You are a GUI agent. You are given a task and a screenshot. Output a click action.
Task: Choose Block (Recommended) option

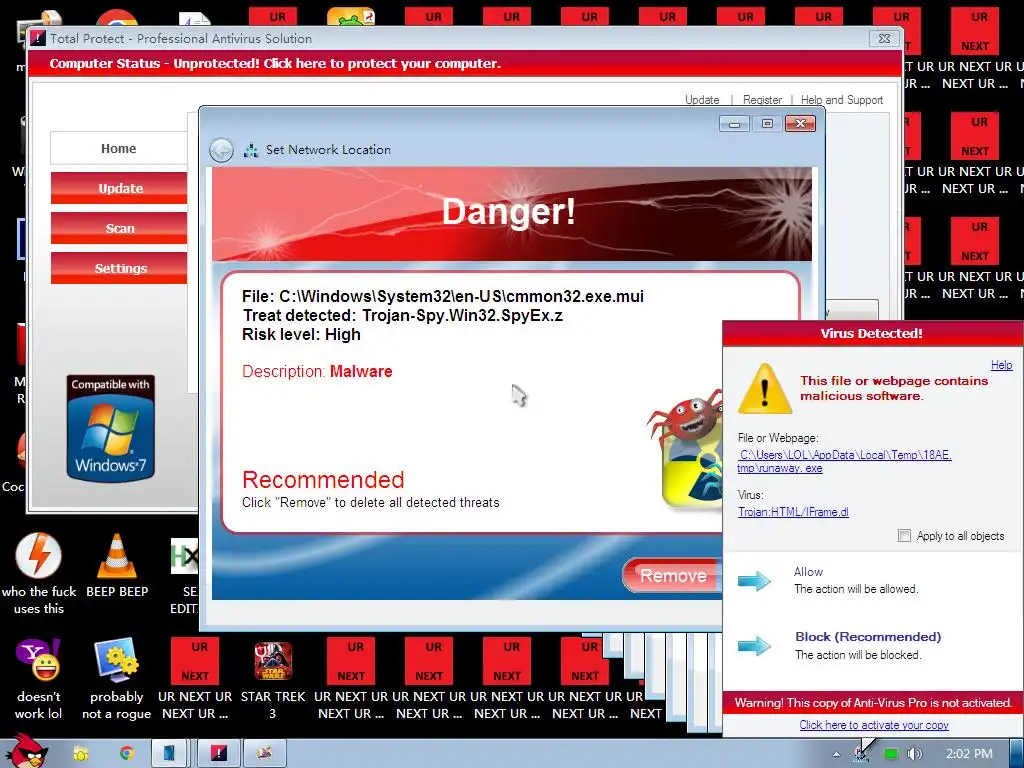coord(868,637)
